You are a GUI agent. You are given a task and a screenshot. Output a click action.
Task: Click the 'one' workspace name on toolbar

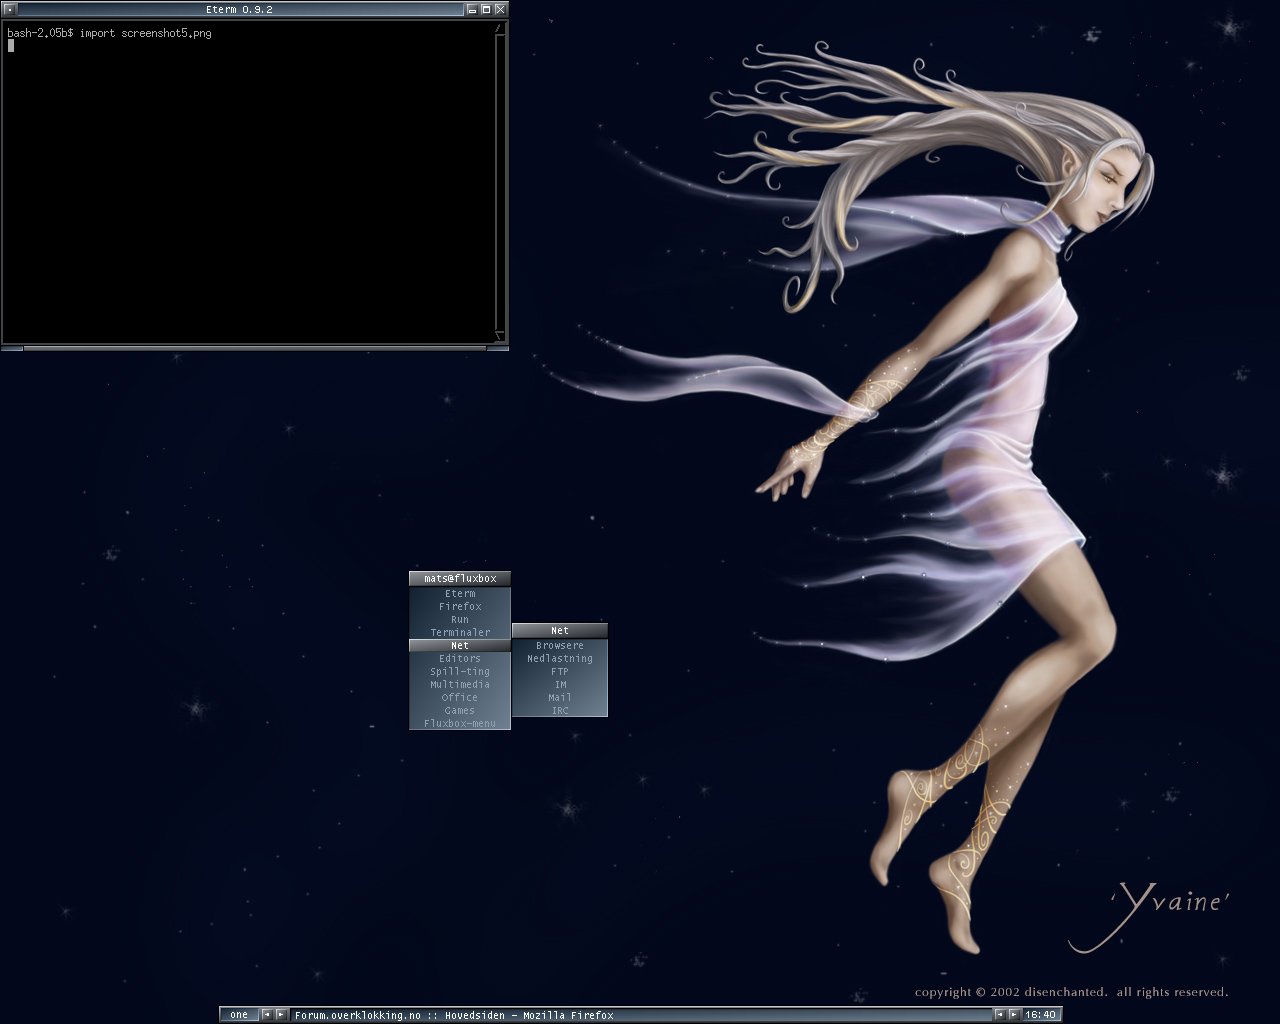pyautogui.click(x=239, y=1015)
